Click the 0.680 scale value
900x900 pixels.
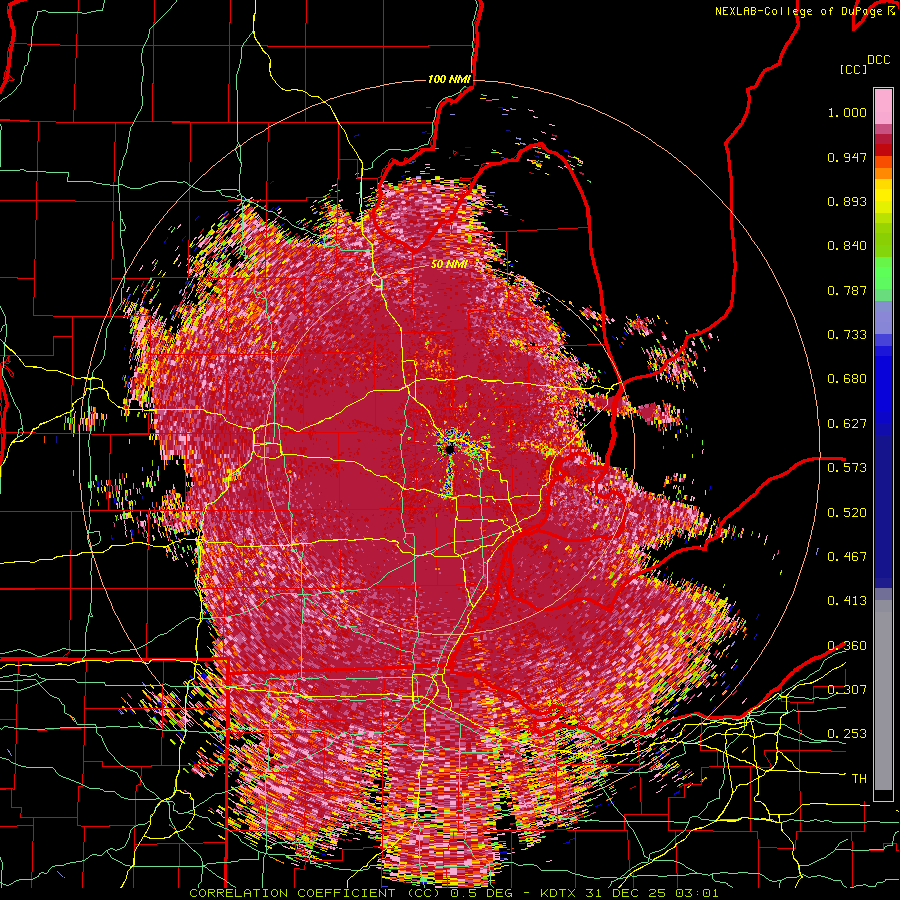(847, 379)
